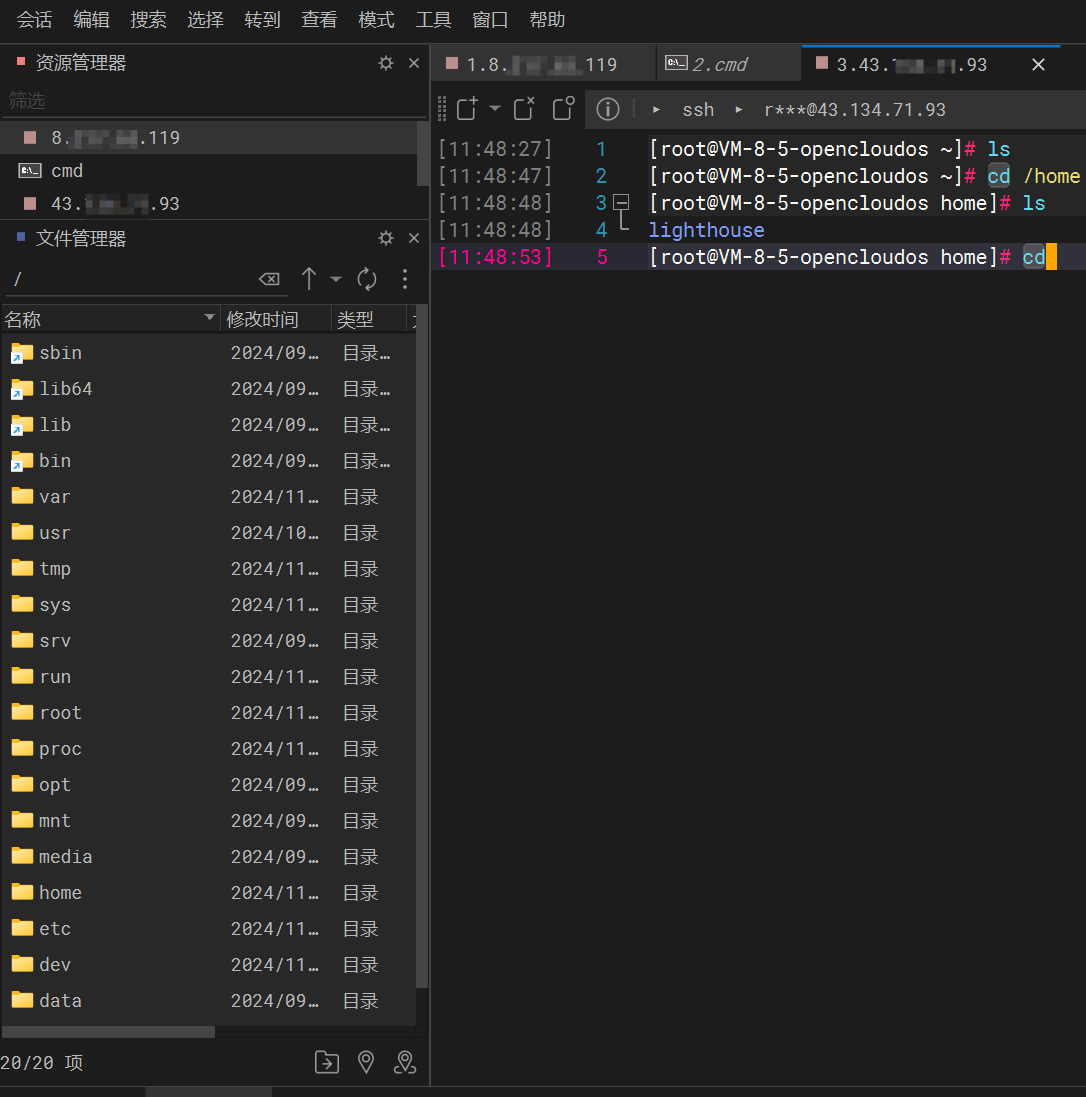The width and height of the screenshot is (1086, 1097).
Task: Click location pin icon in file manager footer
Action: tap(365, 1062)
